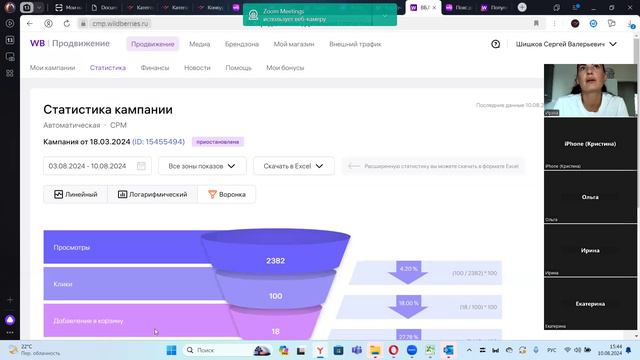
Task: Open a new browser tab with the plus icon
Action: pos(522,7)
